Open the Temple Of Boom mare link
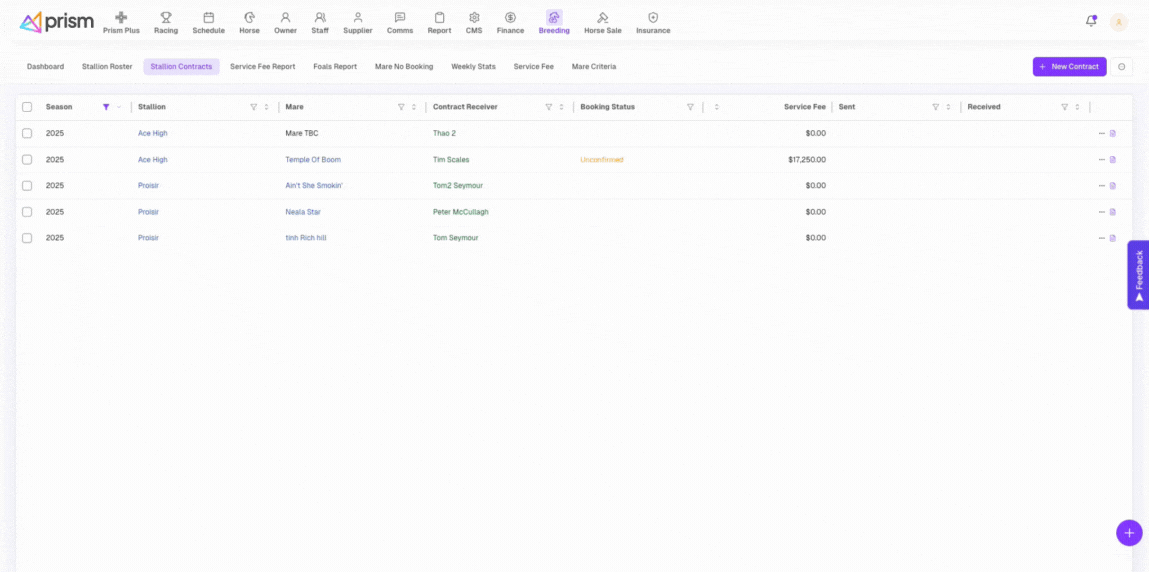This screenshot has width=1149, height=572. pos(313,160)
